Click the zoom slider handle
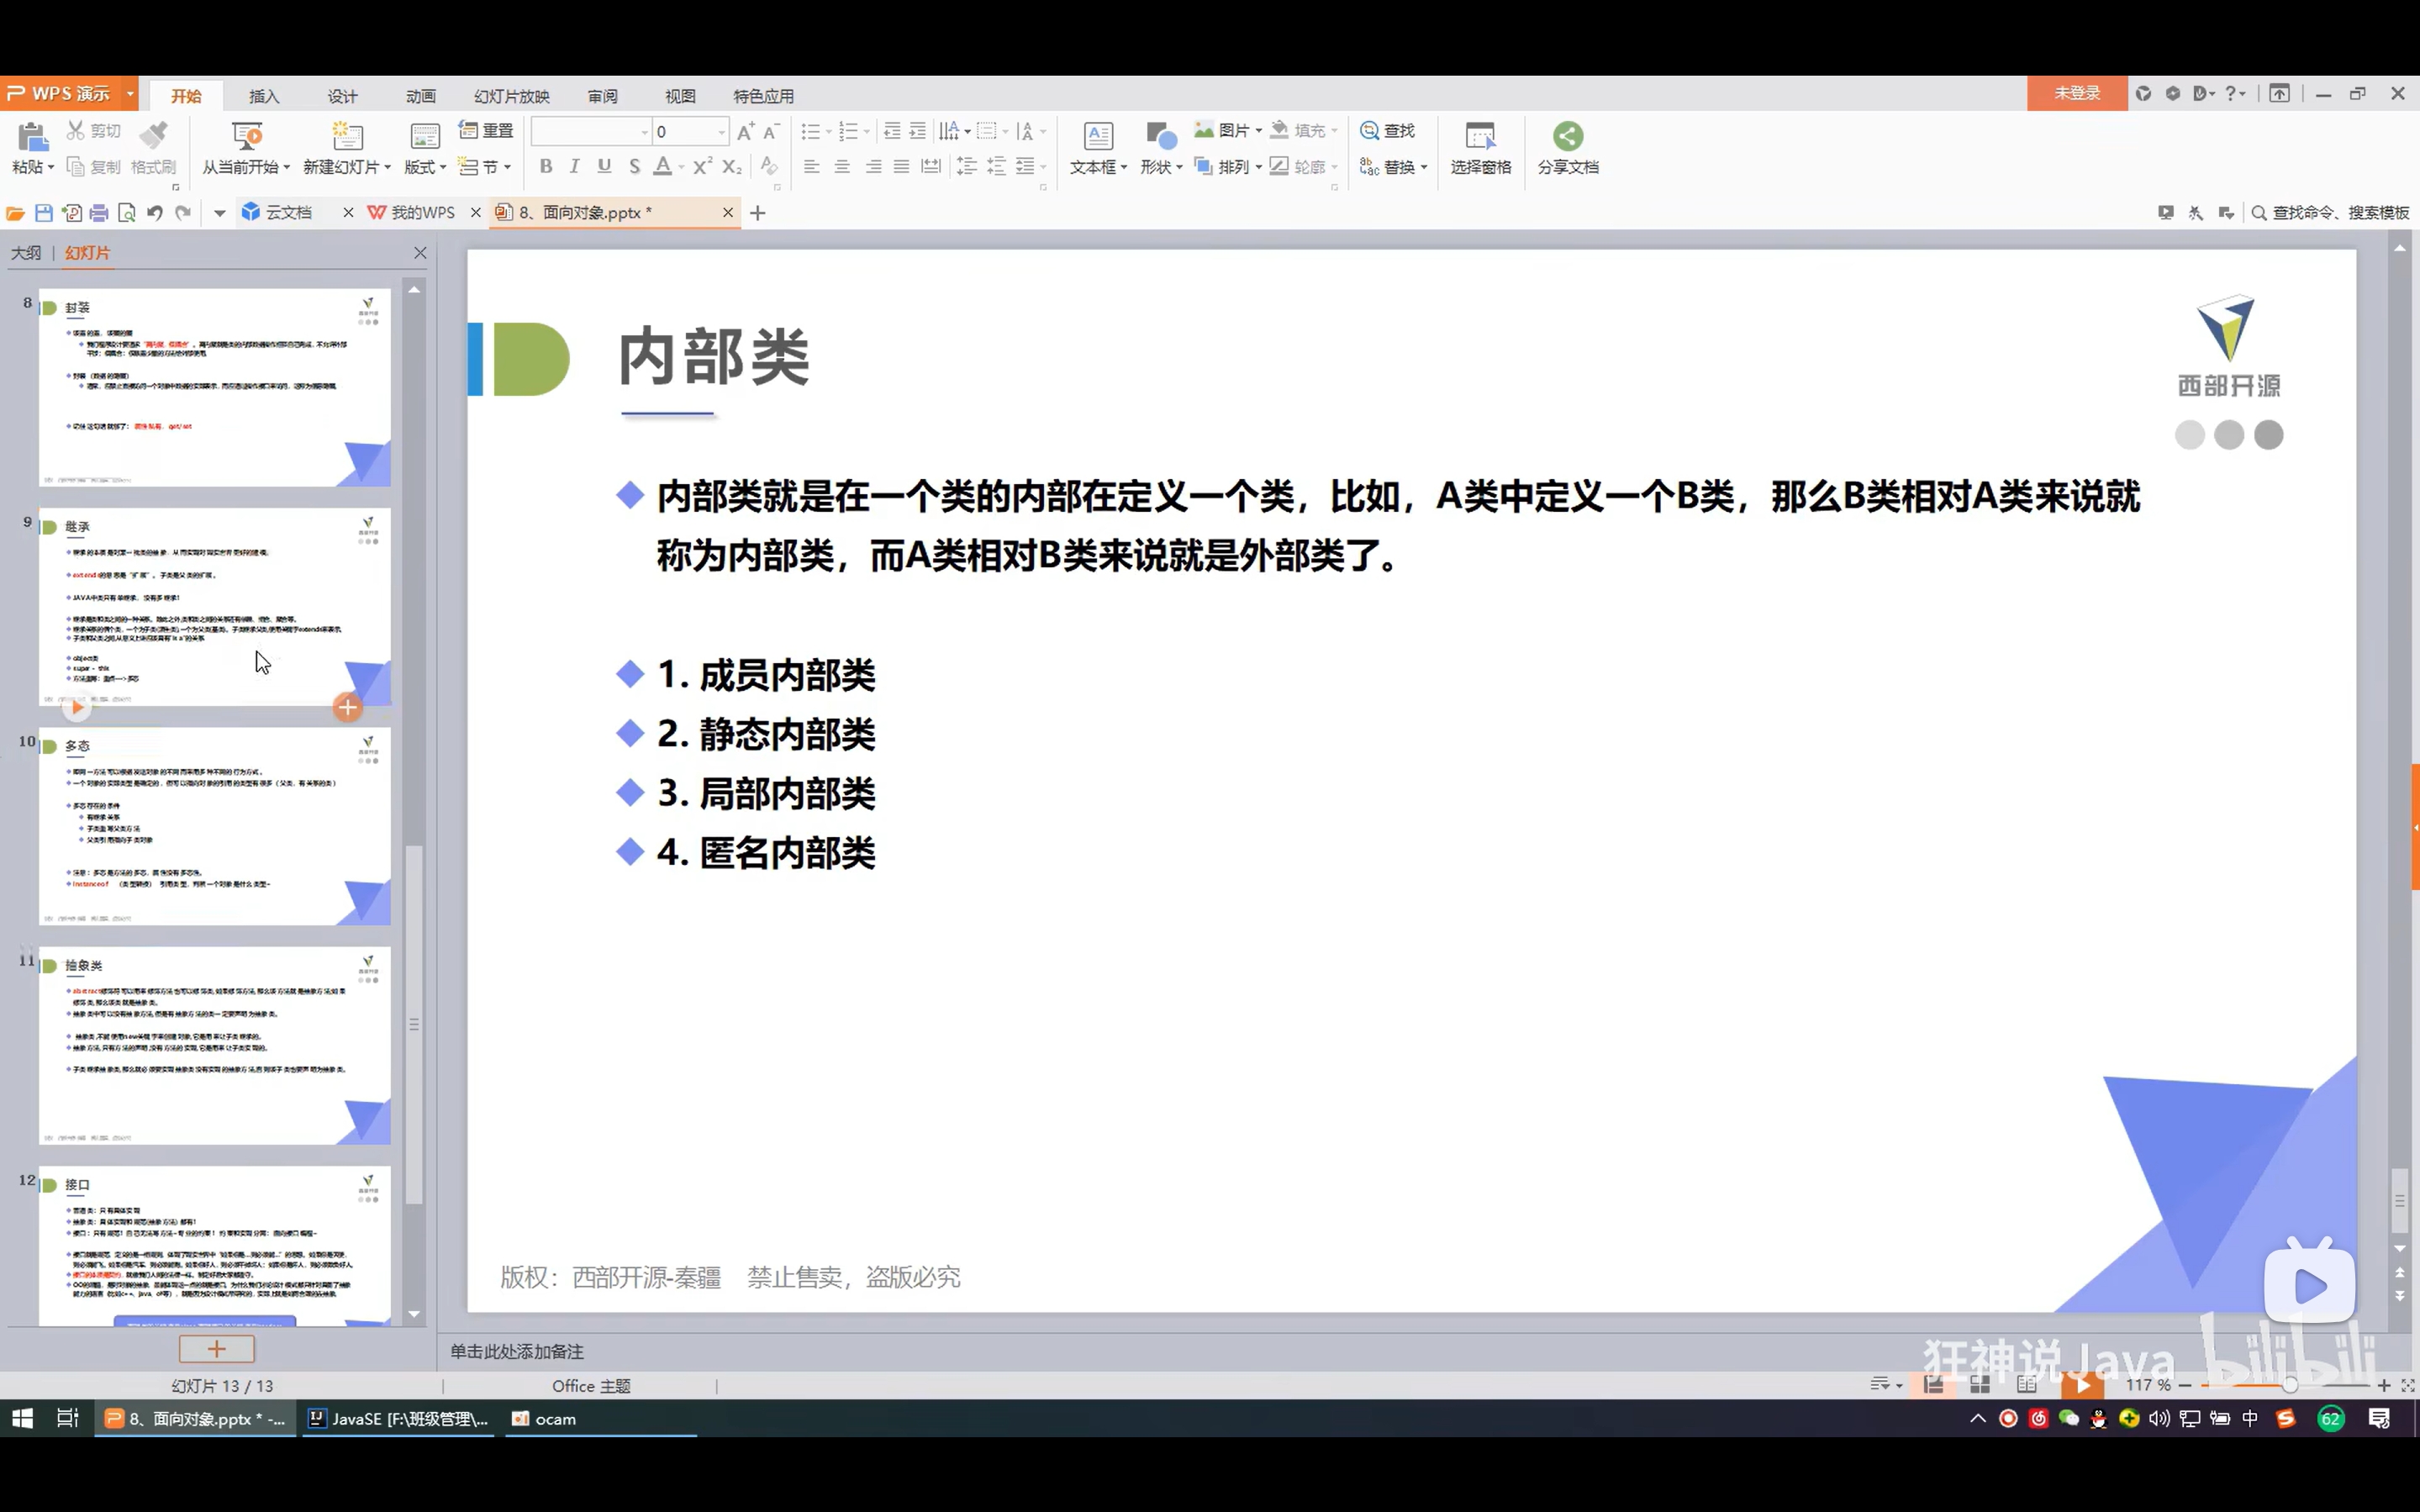 click(x=2290, y=1385)
